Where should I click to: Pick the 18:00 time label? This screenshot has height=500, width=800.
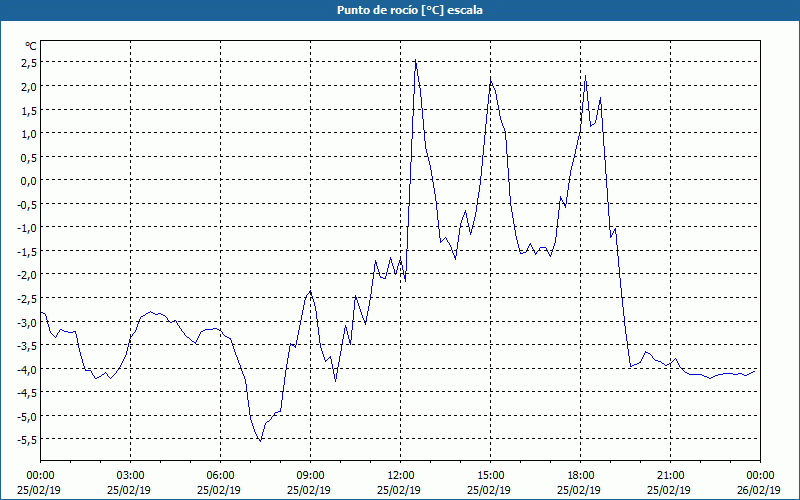click(581, 476)
